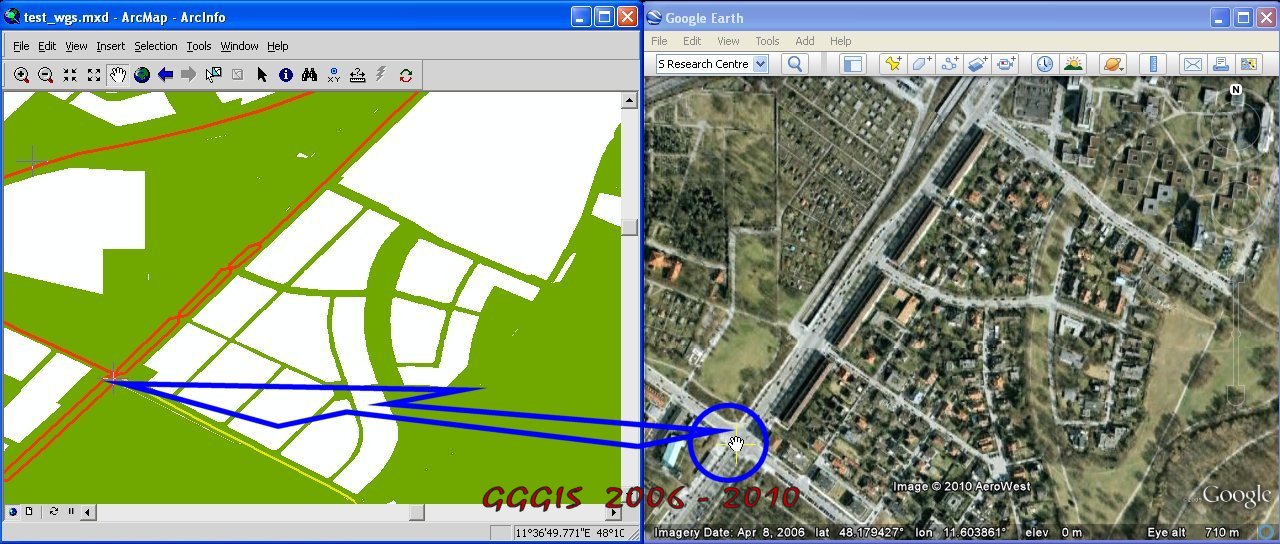Click the Clear Selected Features icon
Image resolution: width=1280 pixels, height=544 pixels.
click(237, 75)
